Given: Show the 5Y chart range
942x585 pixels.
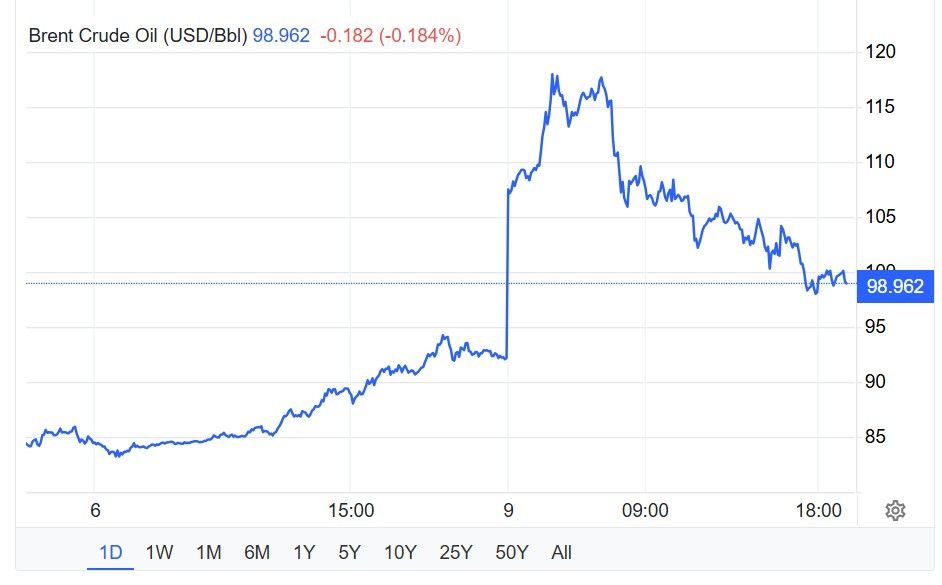Looking at the screenshot, I should coord(349,552).
